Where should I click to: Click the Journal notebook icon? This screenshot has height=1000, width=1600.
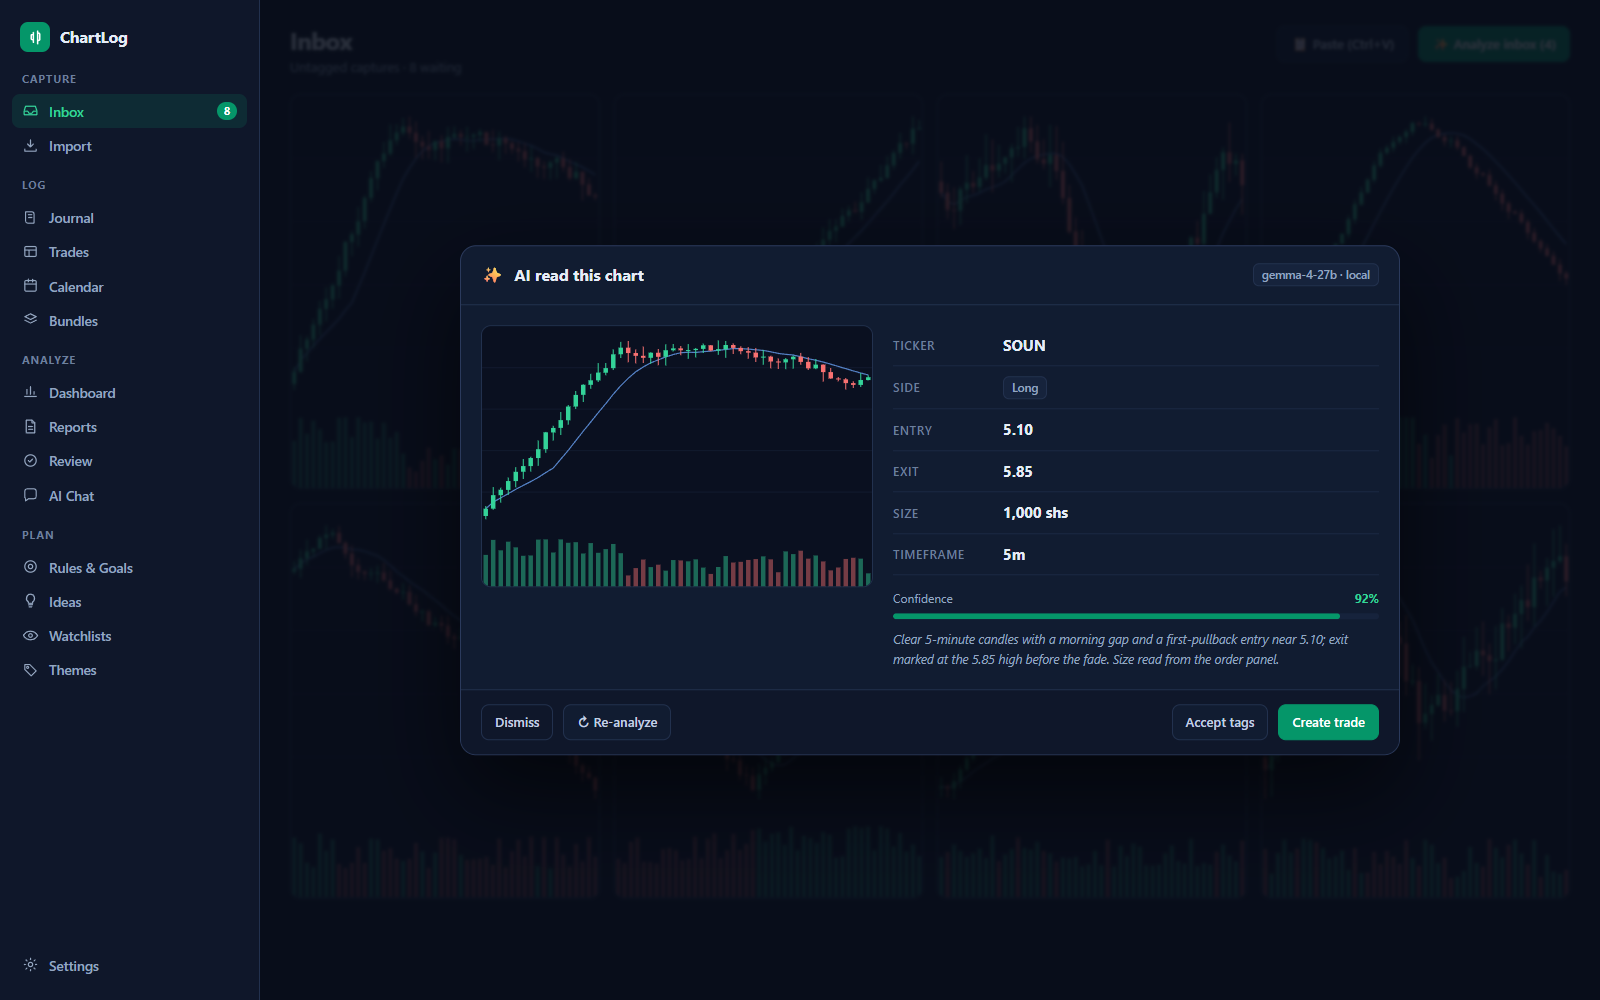[x=31, y=217]
